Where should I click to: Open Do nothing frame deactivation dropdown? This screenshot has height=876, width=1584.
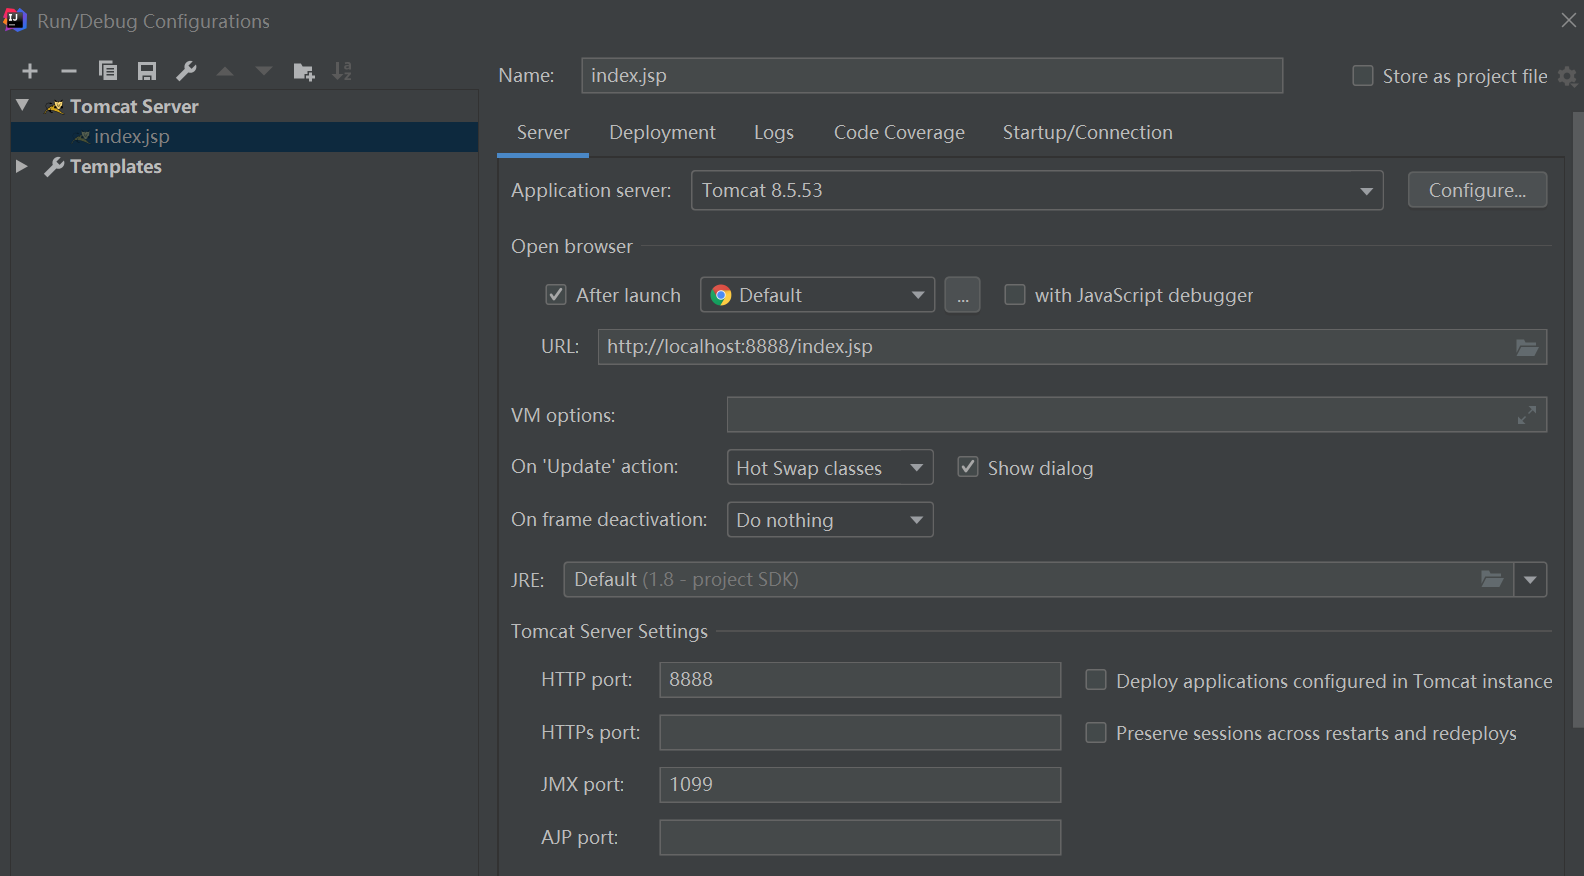pyautogui.click(x=830, y=520)
